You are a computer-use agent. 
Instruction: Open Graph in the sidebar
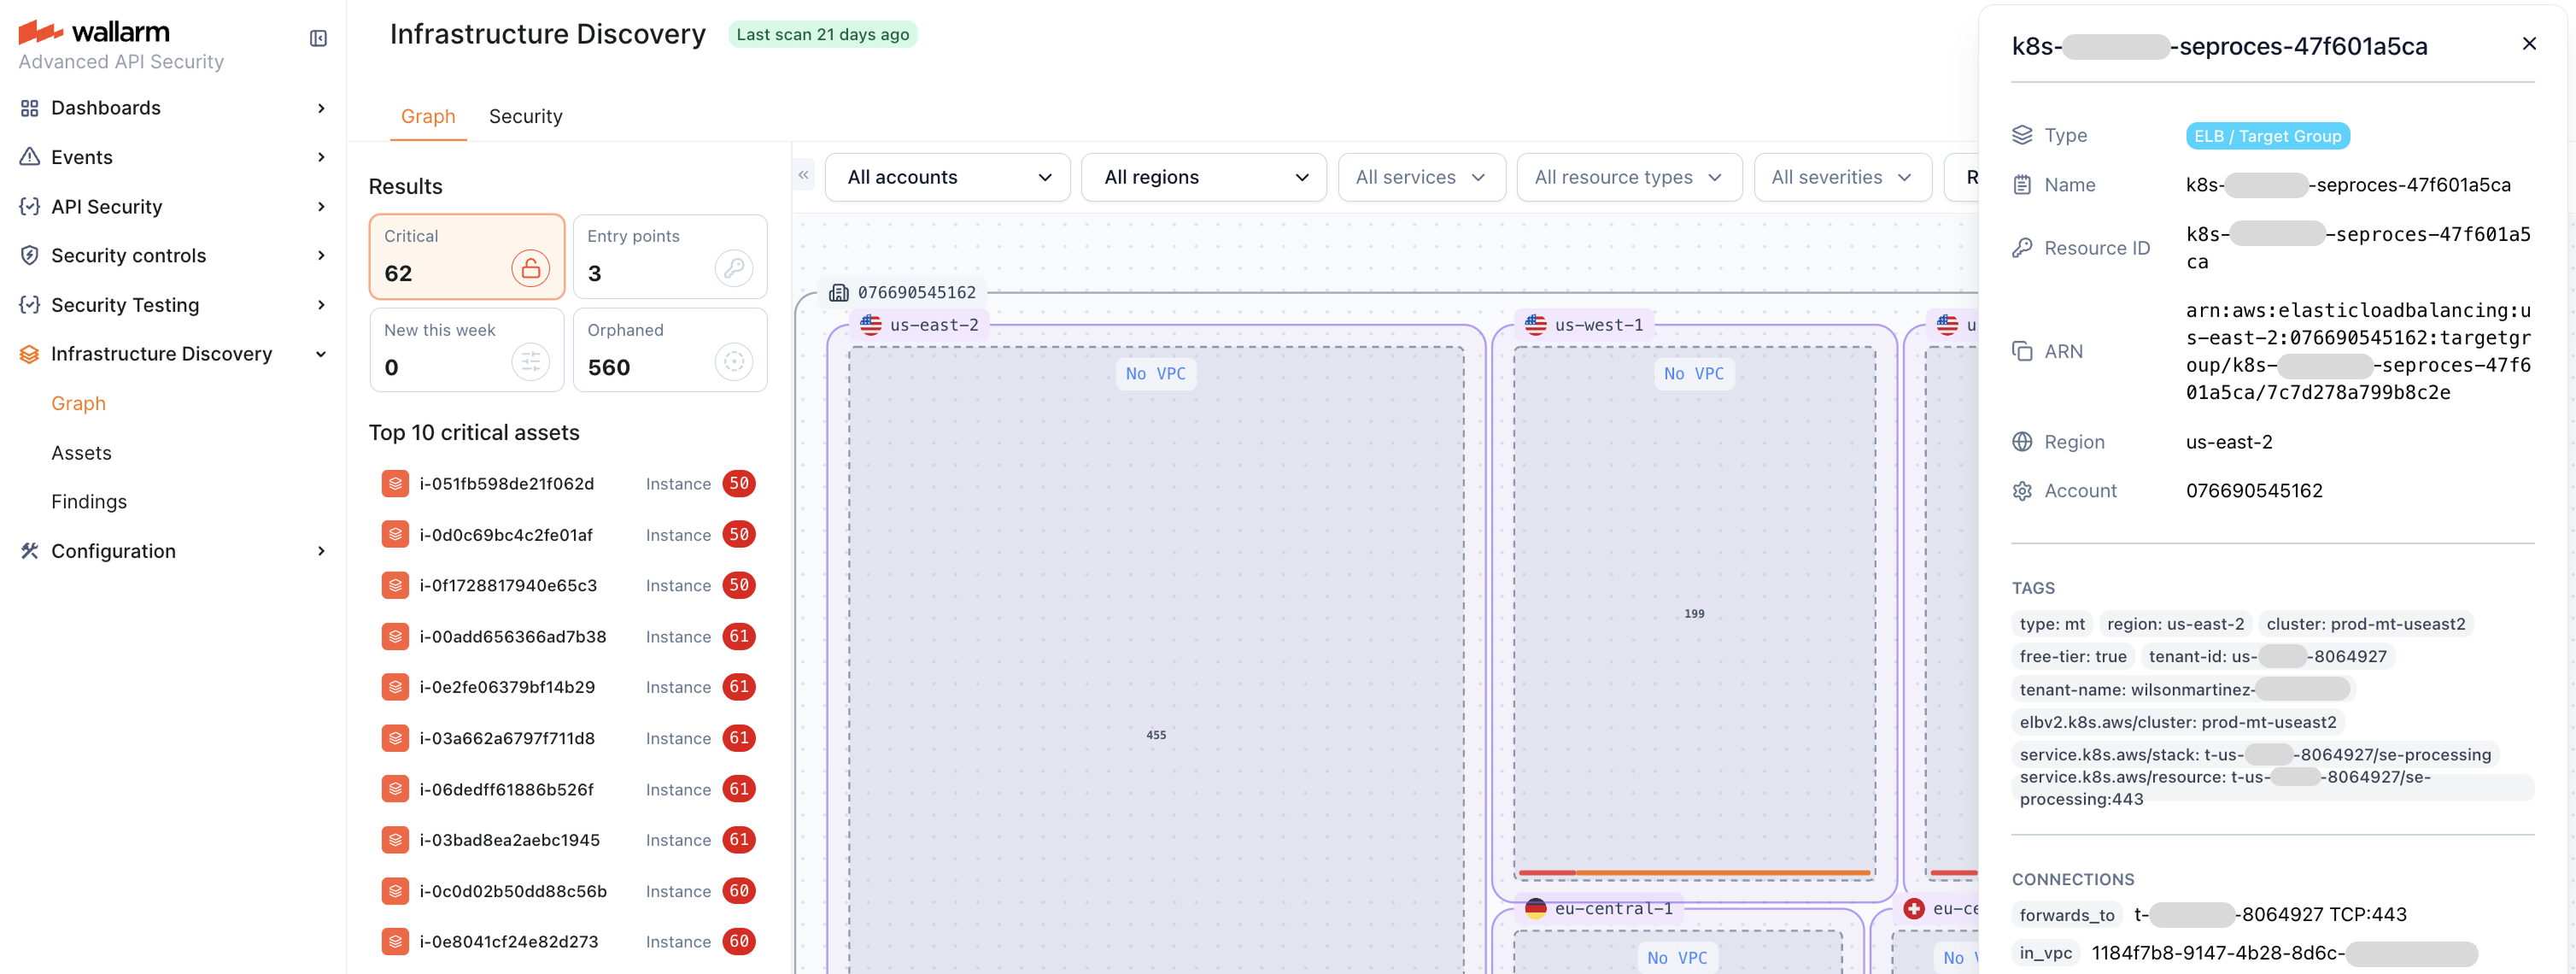79,403
